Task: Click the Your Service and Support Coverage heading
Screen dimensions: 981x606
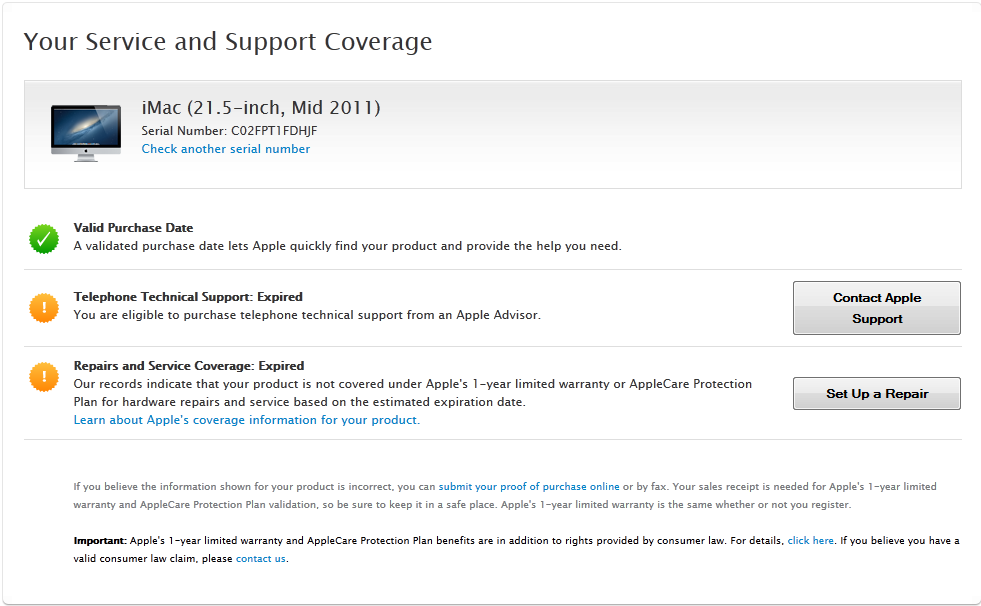Action: pyautogui.click(x=228, y=42)
